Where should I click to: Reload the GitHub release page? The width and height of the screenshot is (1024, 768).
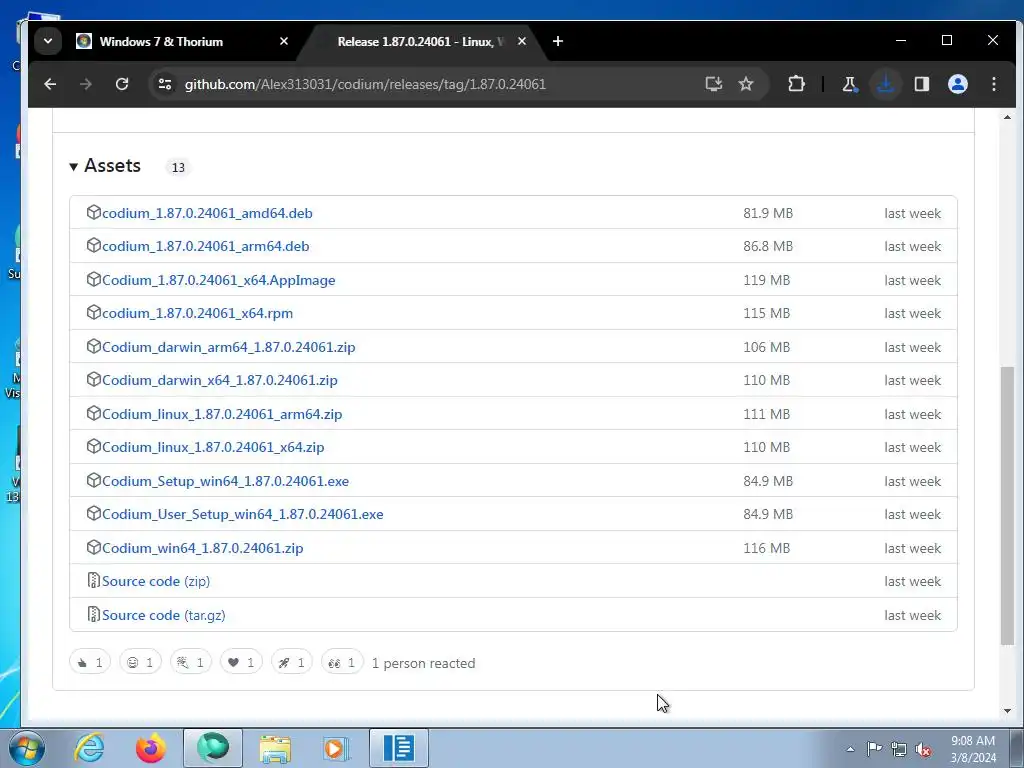click(121, 84)
